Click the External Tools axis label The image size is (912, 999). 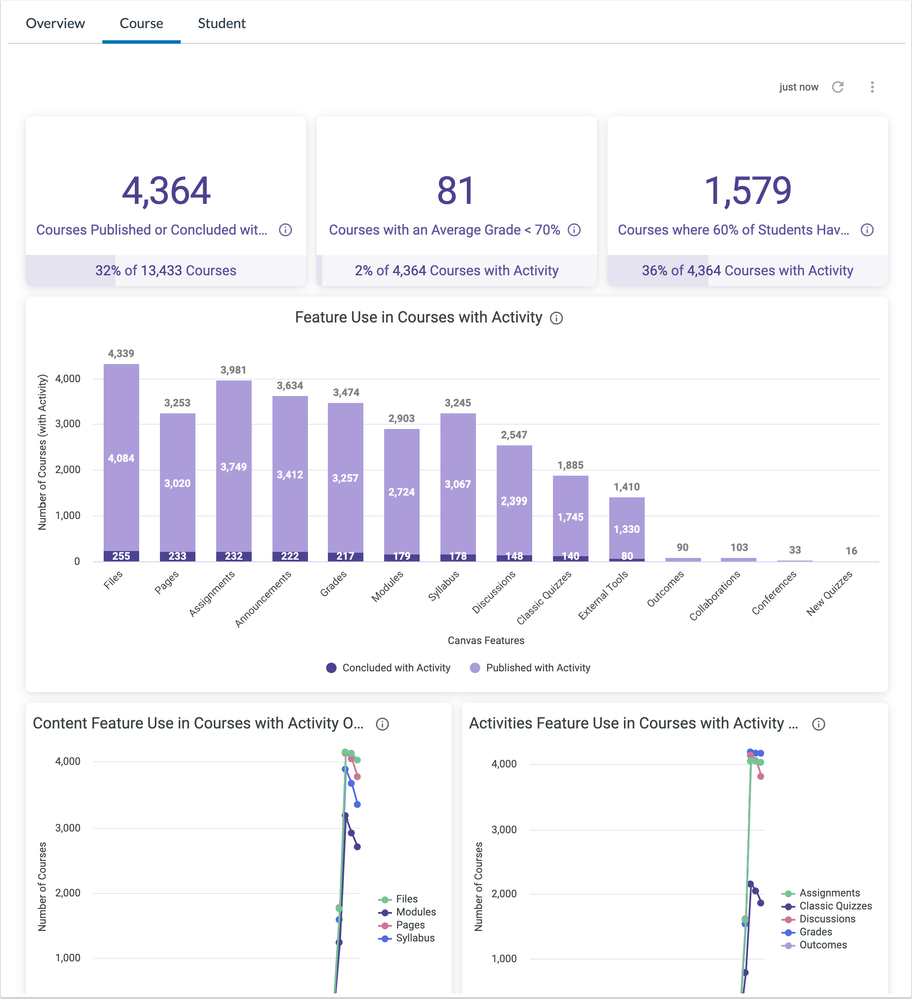coord(603,595)
